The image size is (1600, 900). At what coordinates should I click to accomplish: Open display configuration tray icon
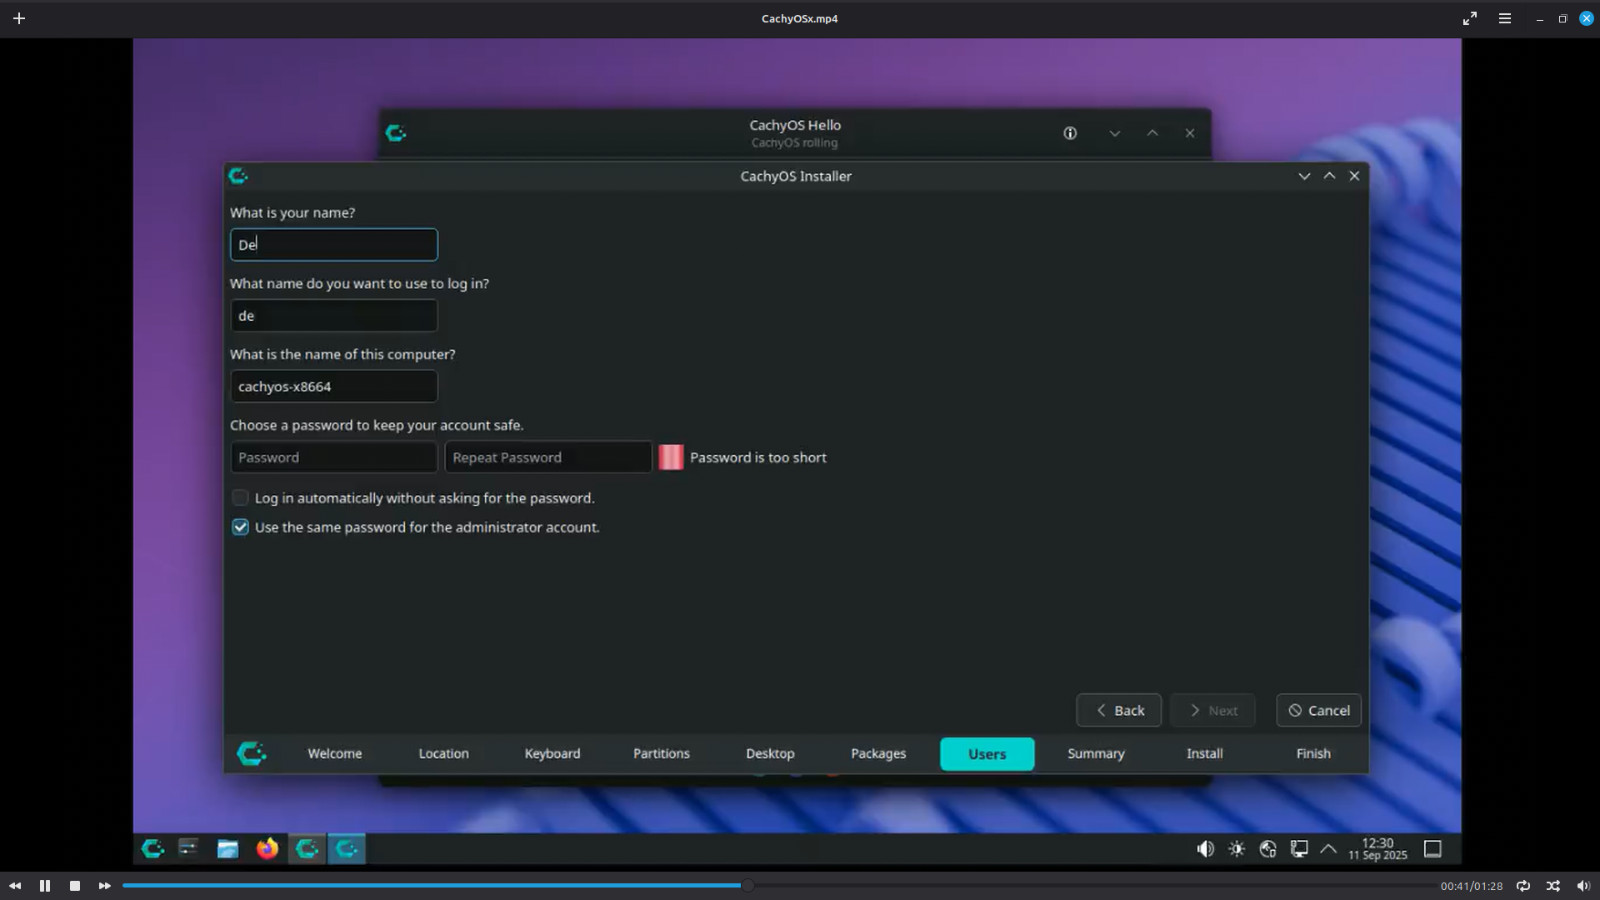pyautogui.click(x=1299, y=849)
